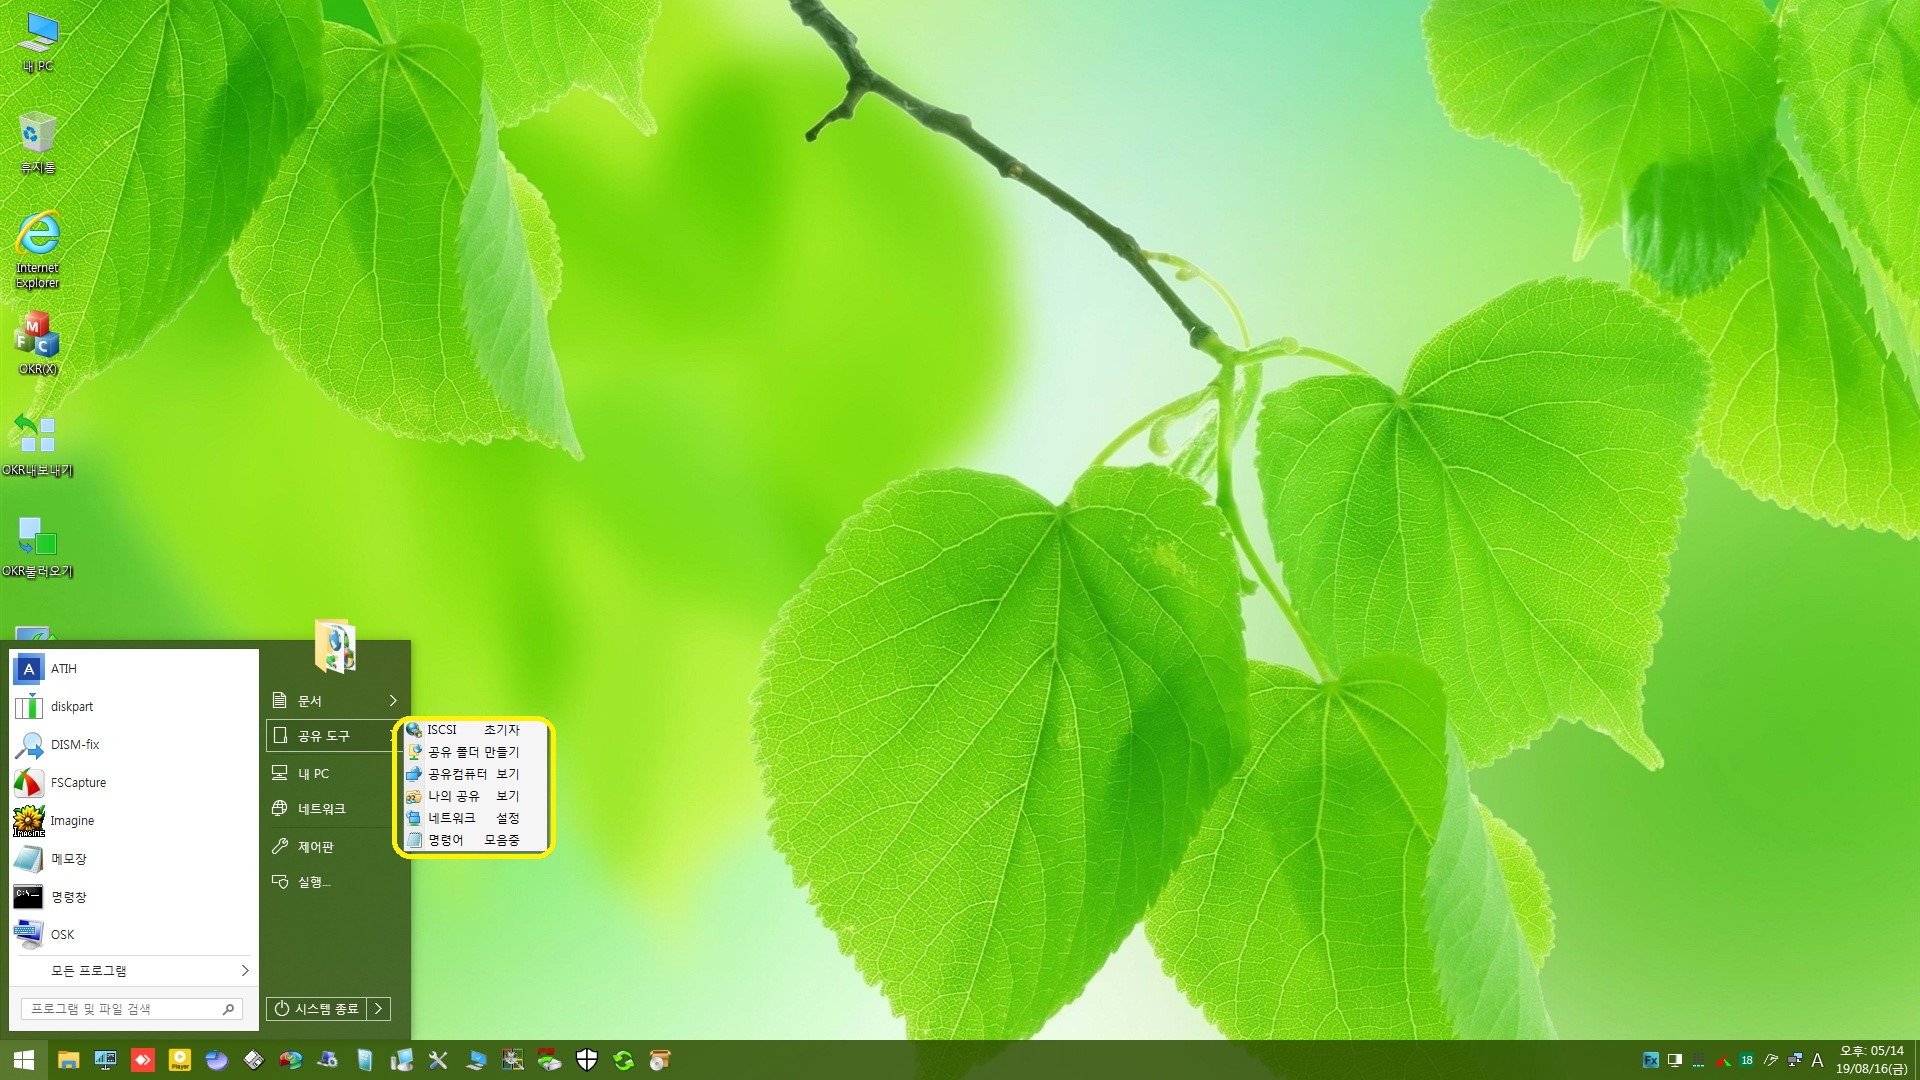1920x1080 pixels.
Task: Open the laptop checkmark taskbar icon
Action: point(476,1060)
